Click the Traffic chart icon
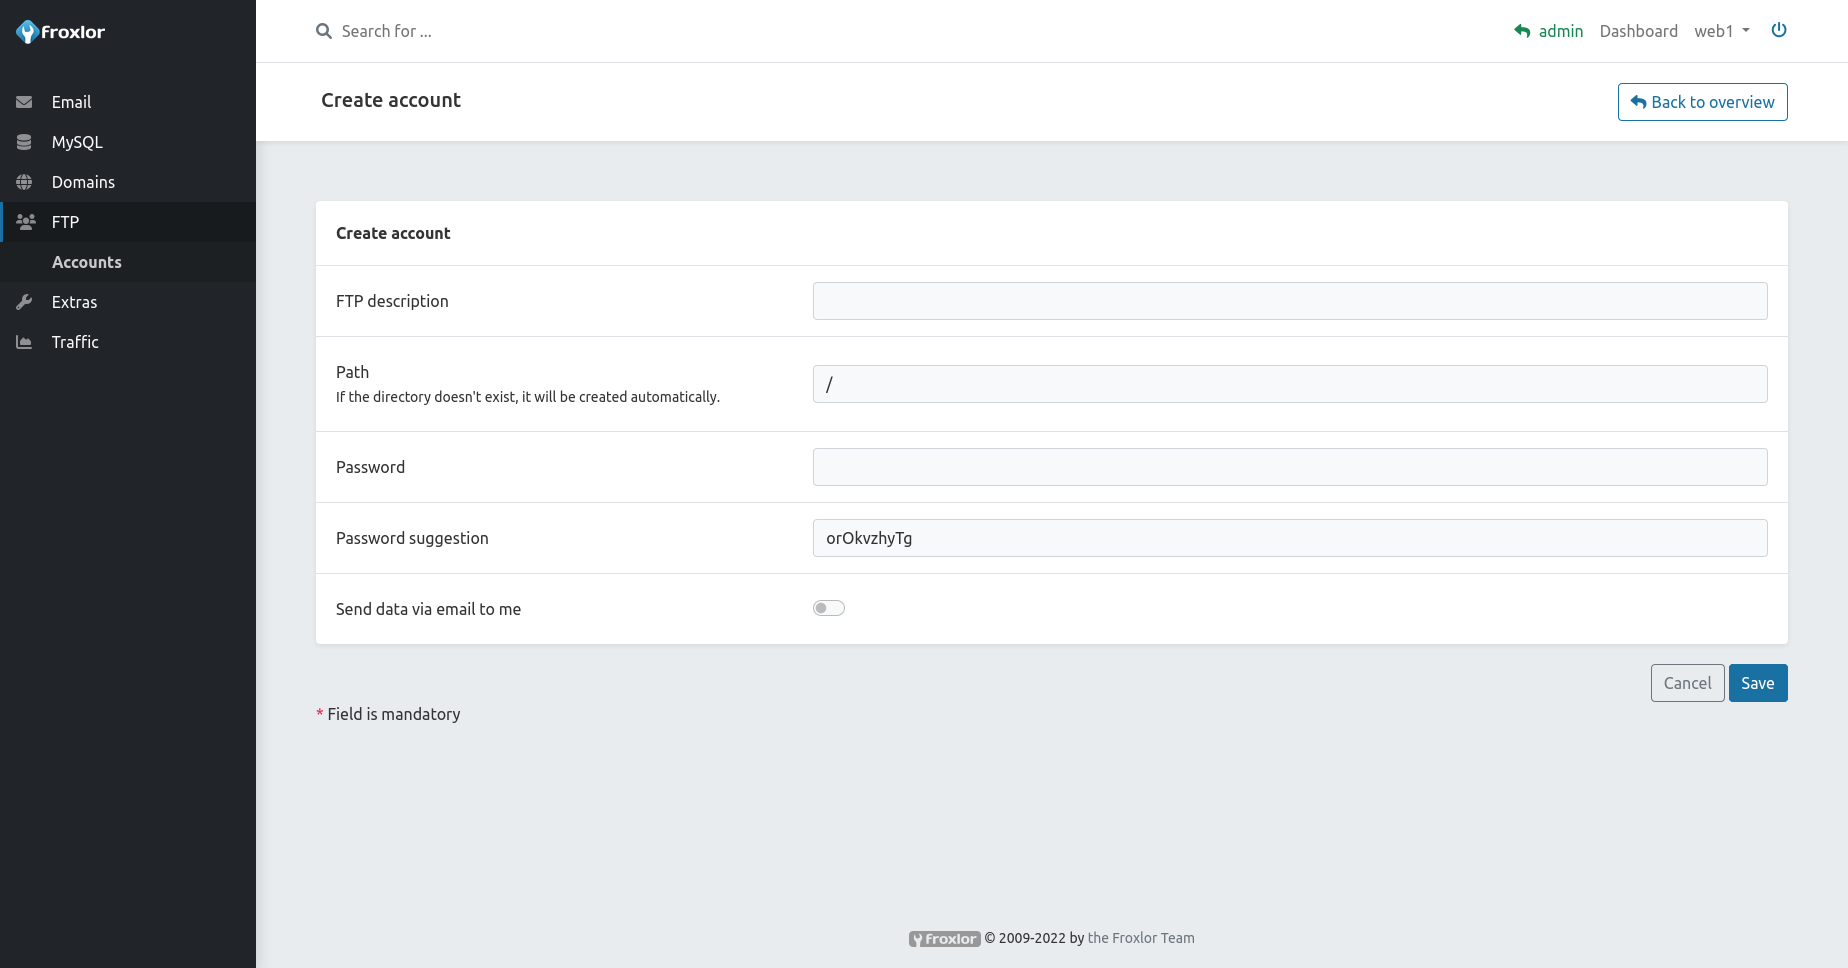The image size is (1848, 968). pyautogui.click(x=24, y=342)
